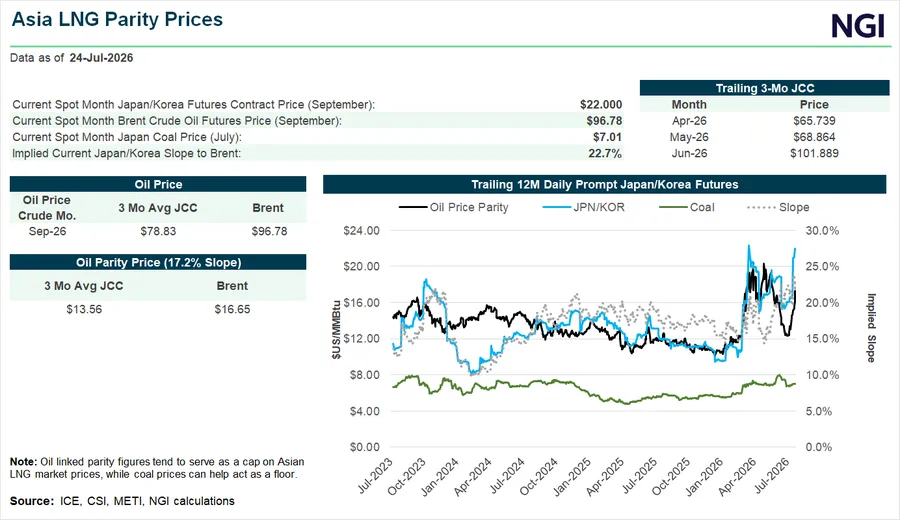This screenshot has width=900, height=520.
Task: Click the 25.0% slope axis label
Action: 822,266
